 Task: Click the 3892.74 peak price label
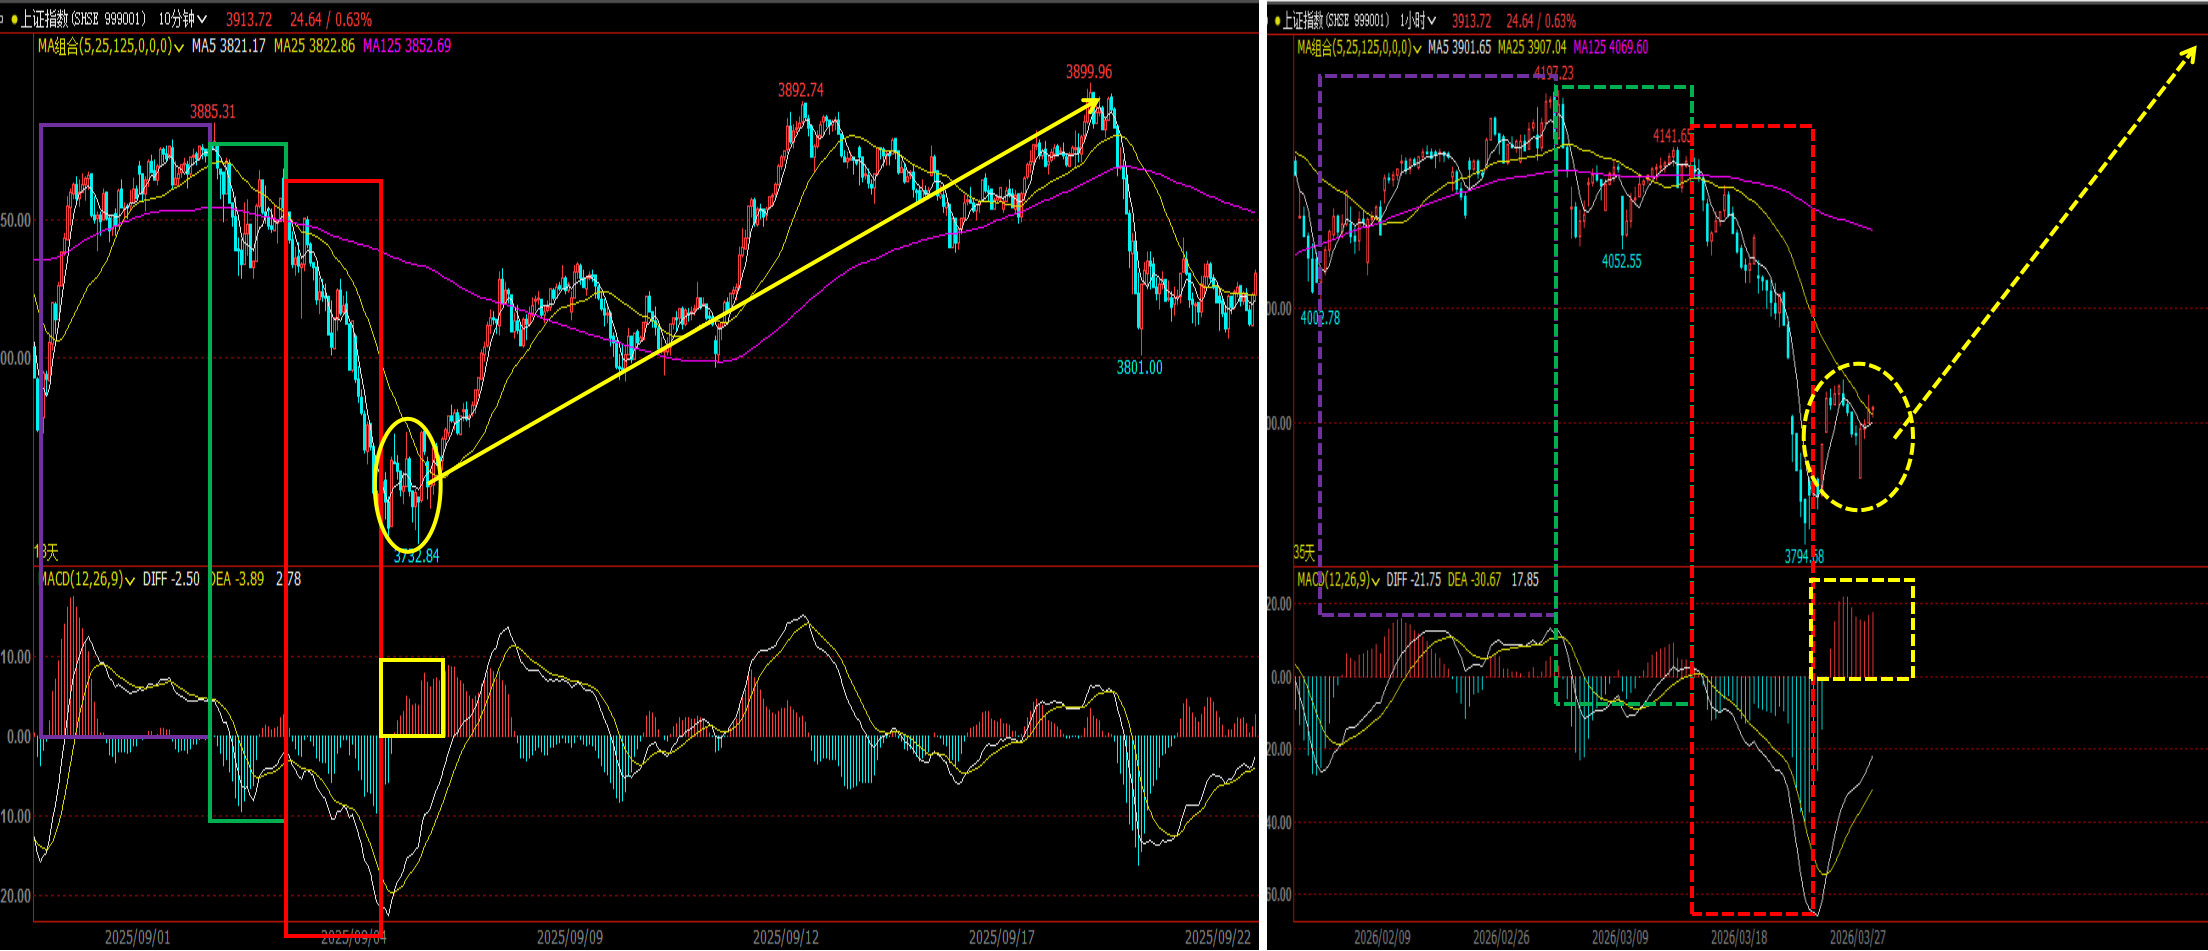pos(801,90)
